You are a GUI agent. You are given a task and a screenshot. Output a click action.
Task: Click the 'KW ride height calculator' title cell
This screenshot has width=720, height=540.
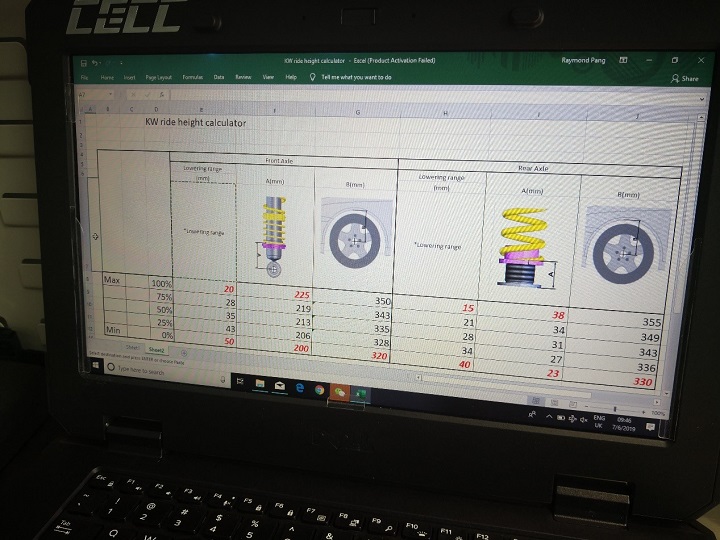(x=196, y=123)
